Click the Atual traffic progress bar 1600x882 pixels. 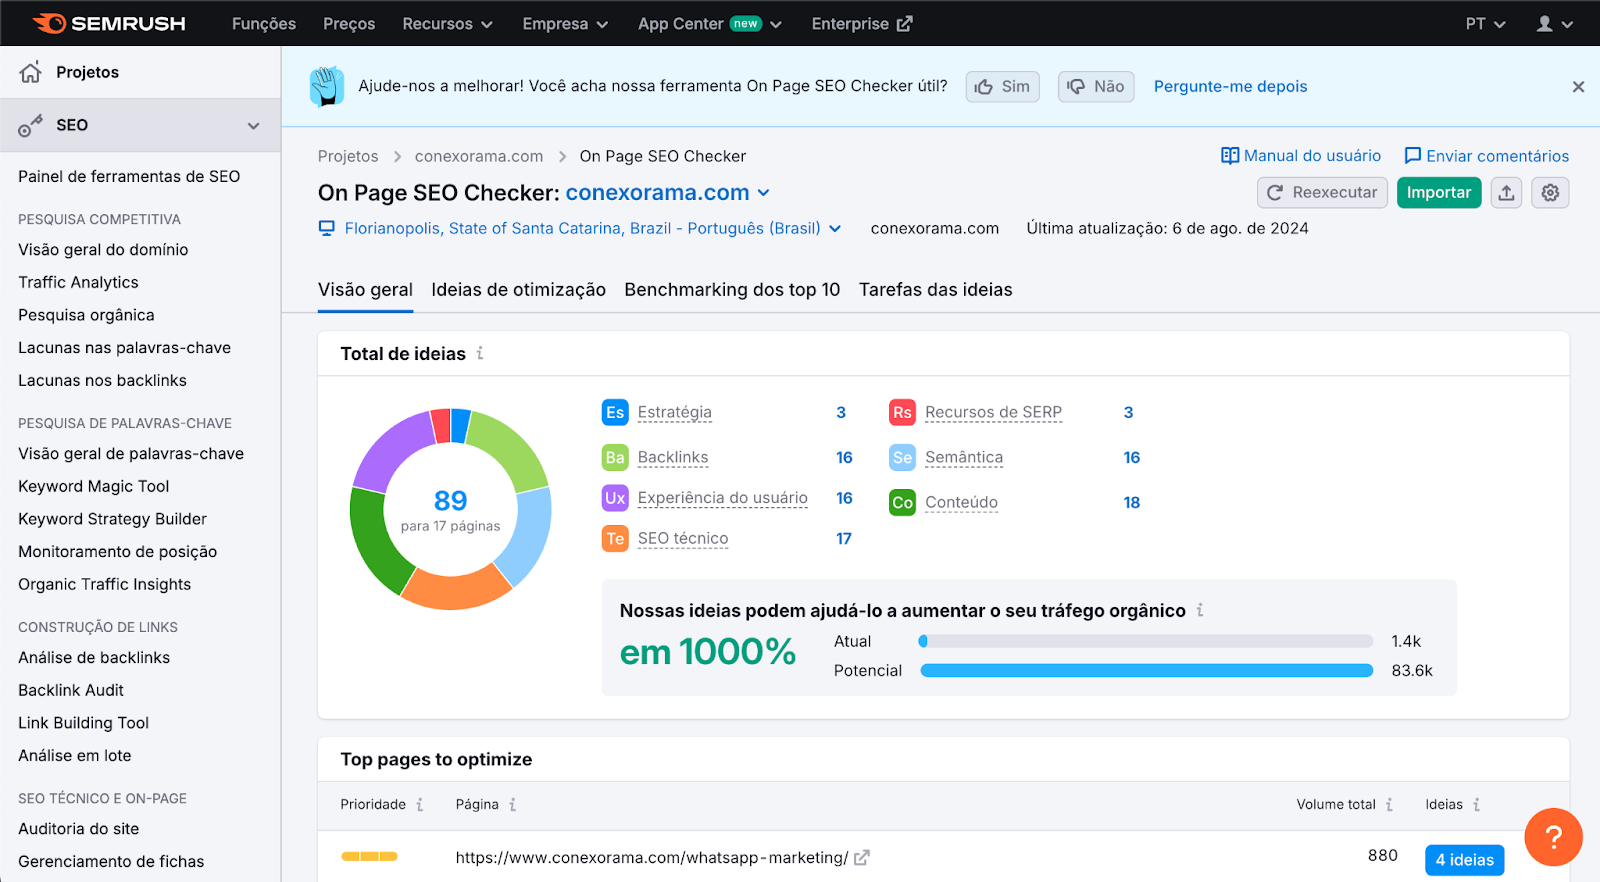[1147, 641]
